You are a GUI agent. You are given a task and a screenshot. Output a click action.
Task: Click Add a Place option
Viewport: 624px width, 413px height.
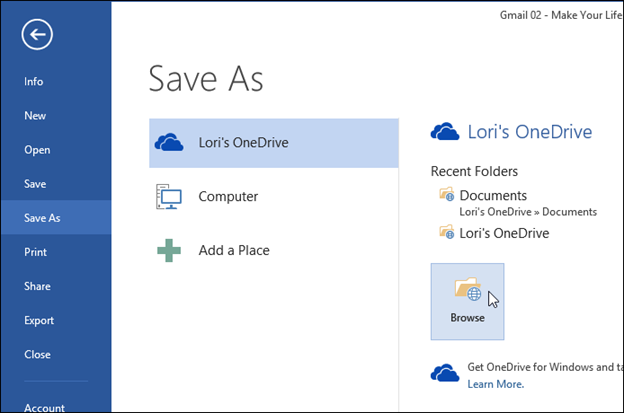click(x=274, y=250)
